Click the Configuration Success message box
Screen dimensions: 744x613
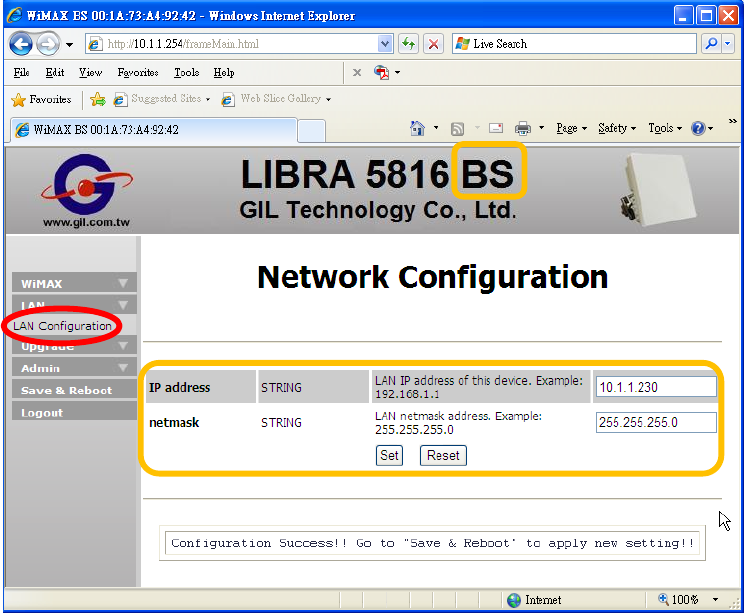(x=432, y=543)
